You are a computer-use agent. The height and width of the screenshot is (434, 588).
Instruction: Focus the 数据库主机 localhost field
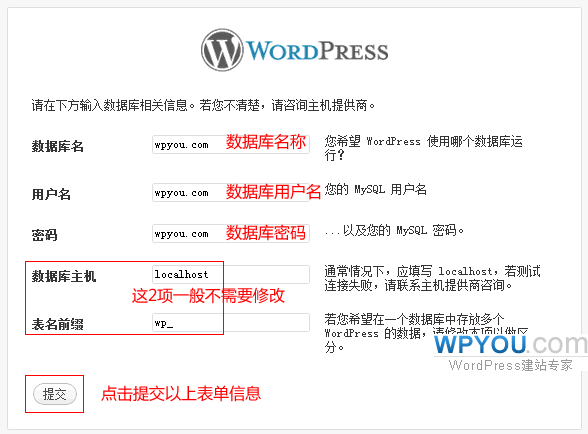click(231, 275)
